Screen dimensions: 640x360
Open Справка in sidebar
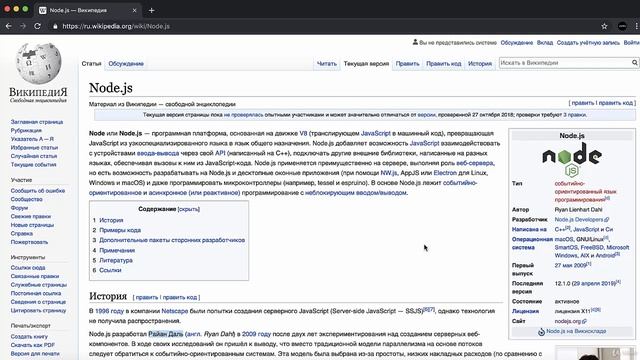(x=22, y=234)
